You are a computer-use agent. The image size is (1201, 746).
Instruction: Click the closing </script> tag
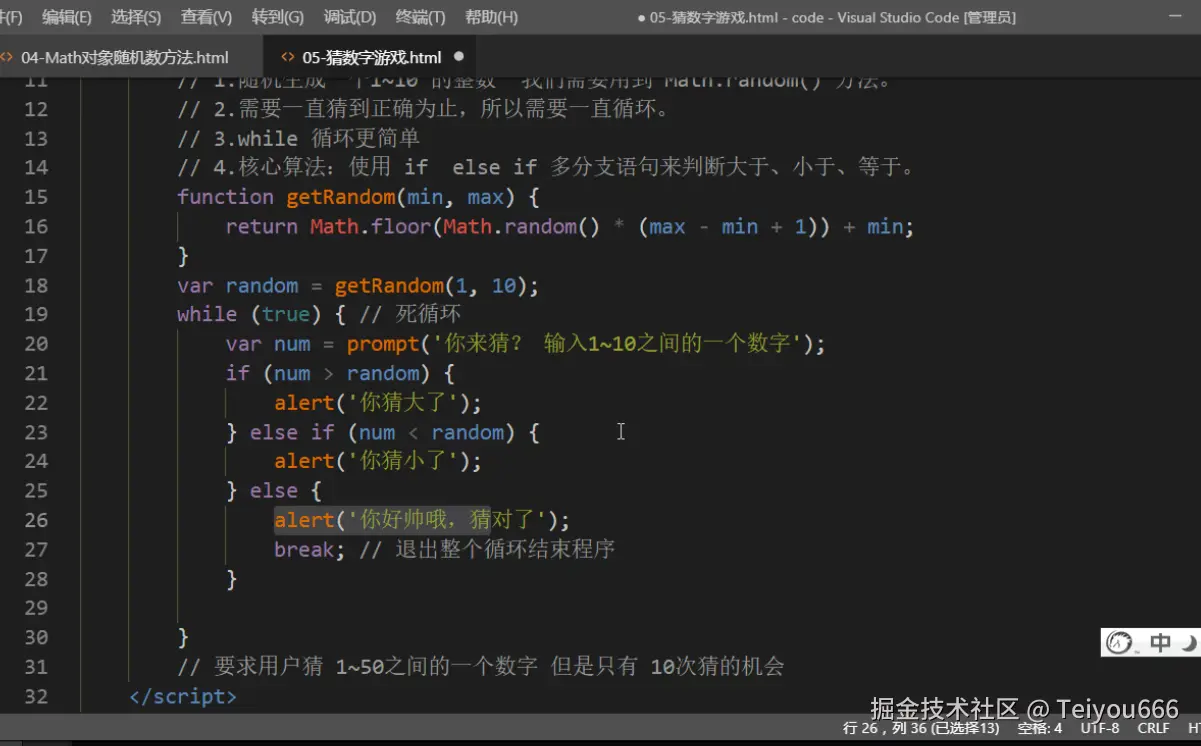point(183,696)
